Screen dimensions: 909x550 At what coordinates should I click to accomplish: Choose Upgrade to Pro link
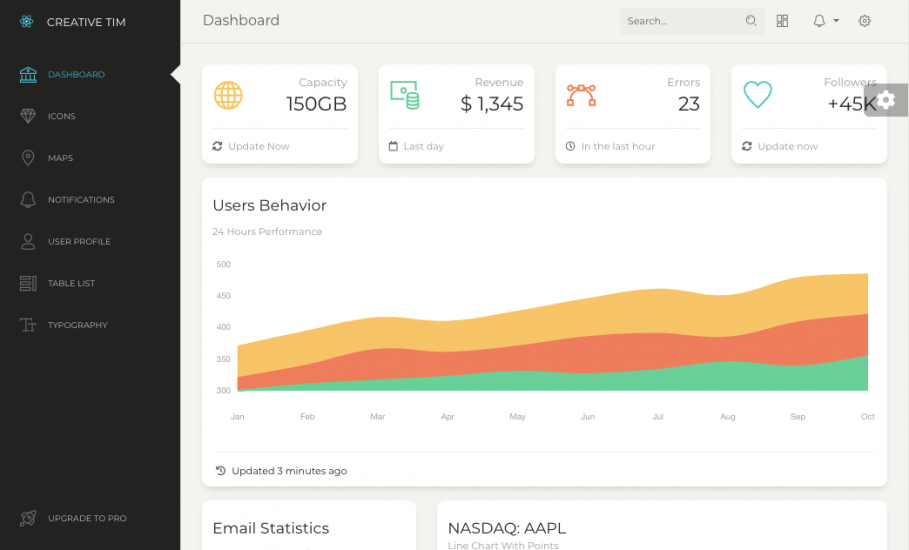pyautogui.click(x=87, y=518)
